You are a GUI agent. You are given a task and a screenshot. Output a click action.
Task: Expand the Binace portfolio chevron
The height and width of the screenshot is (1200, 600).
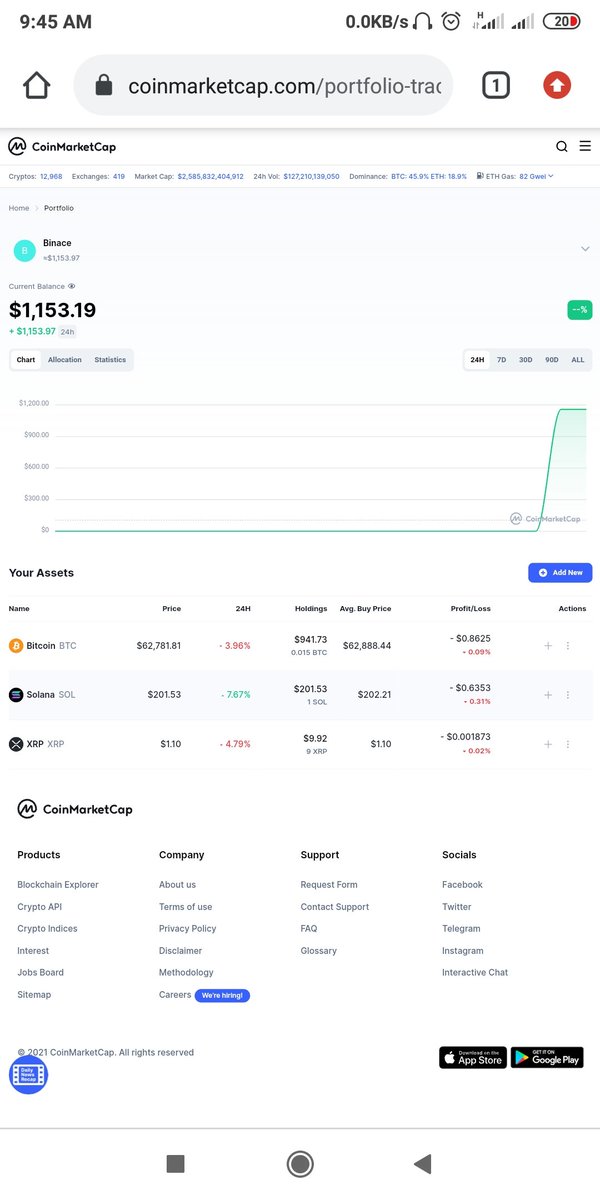[x=585, y=249]
